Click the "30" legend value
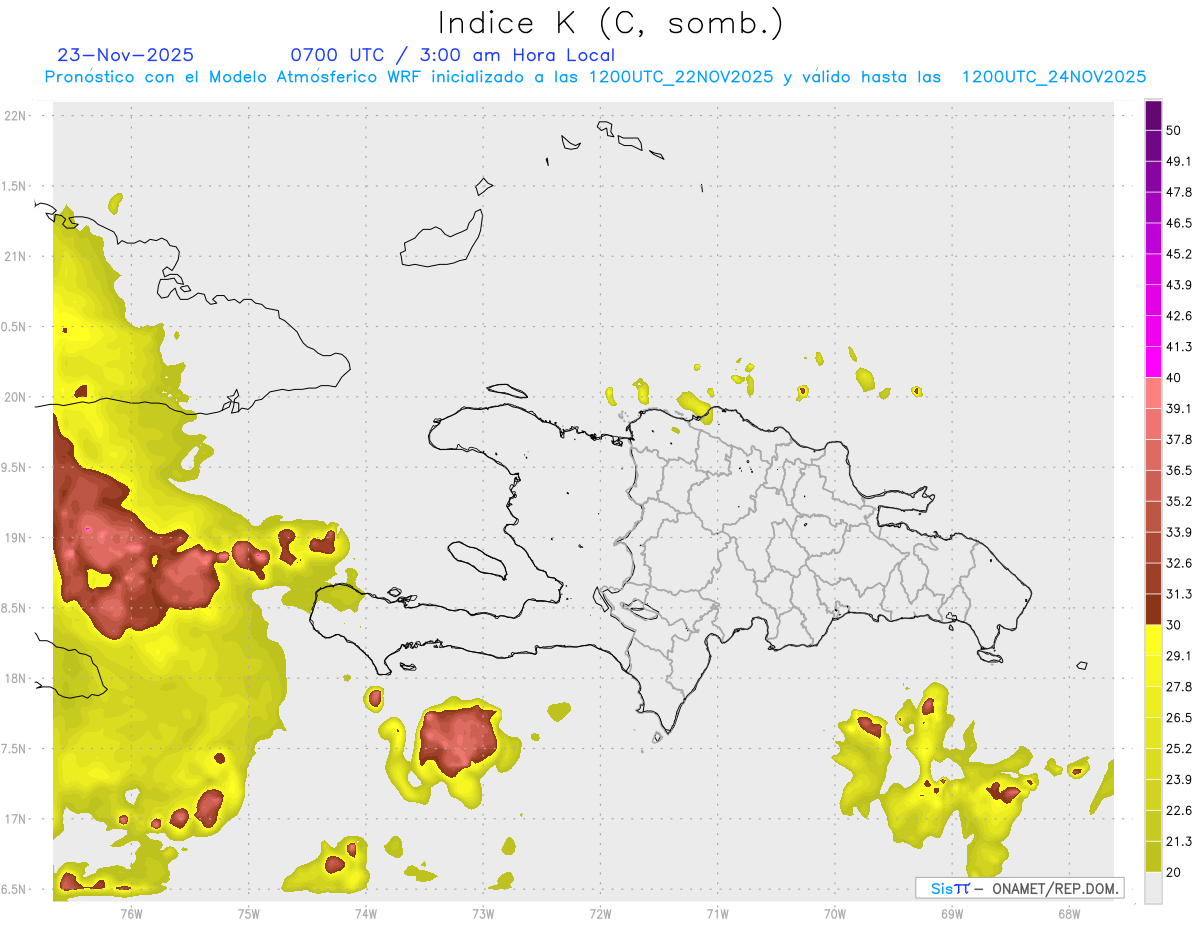1200x927 pixels. click(1174, 625)
